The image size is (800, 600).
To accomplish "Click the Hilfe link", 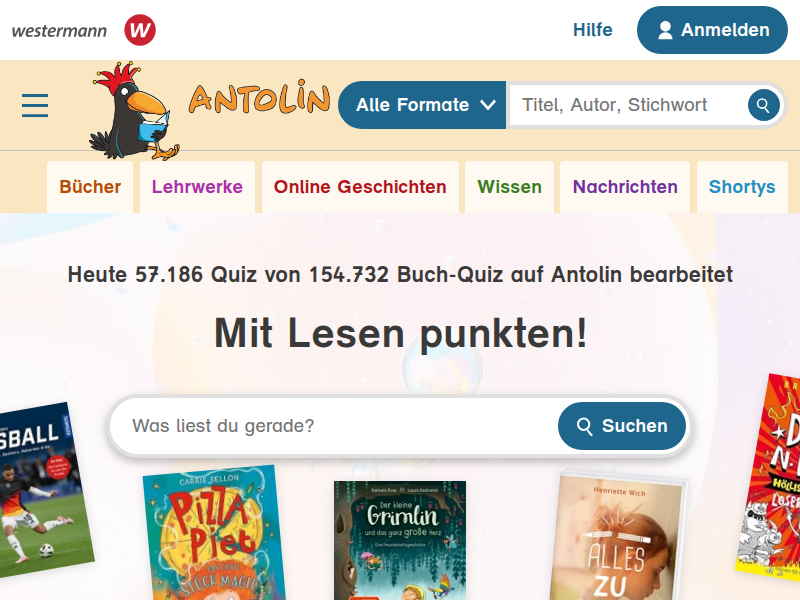I will (593, 30).
